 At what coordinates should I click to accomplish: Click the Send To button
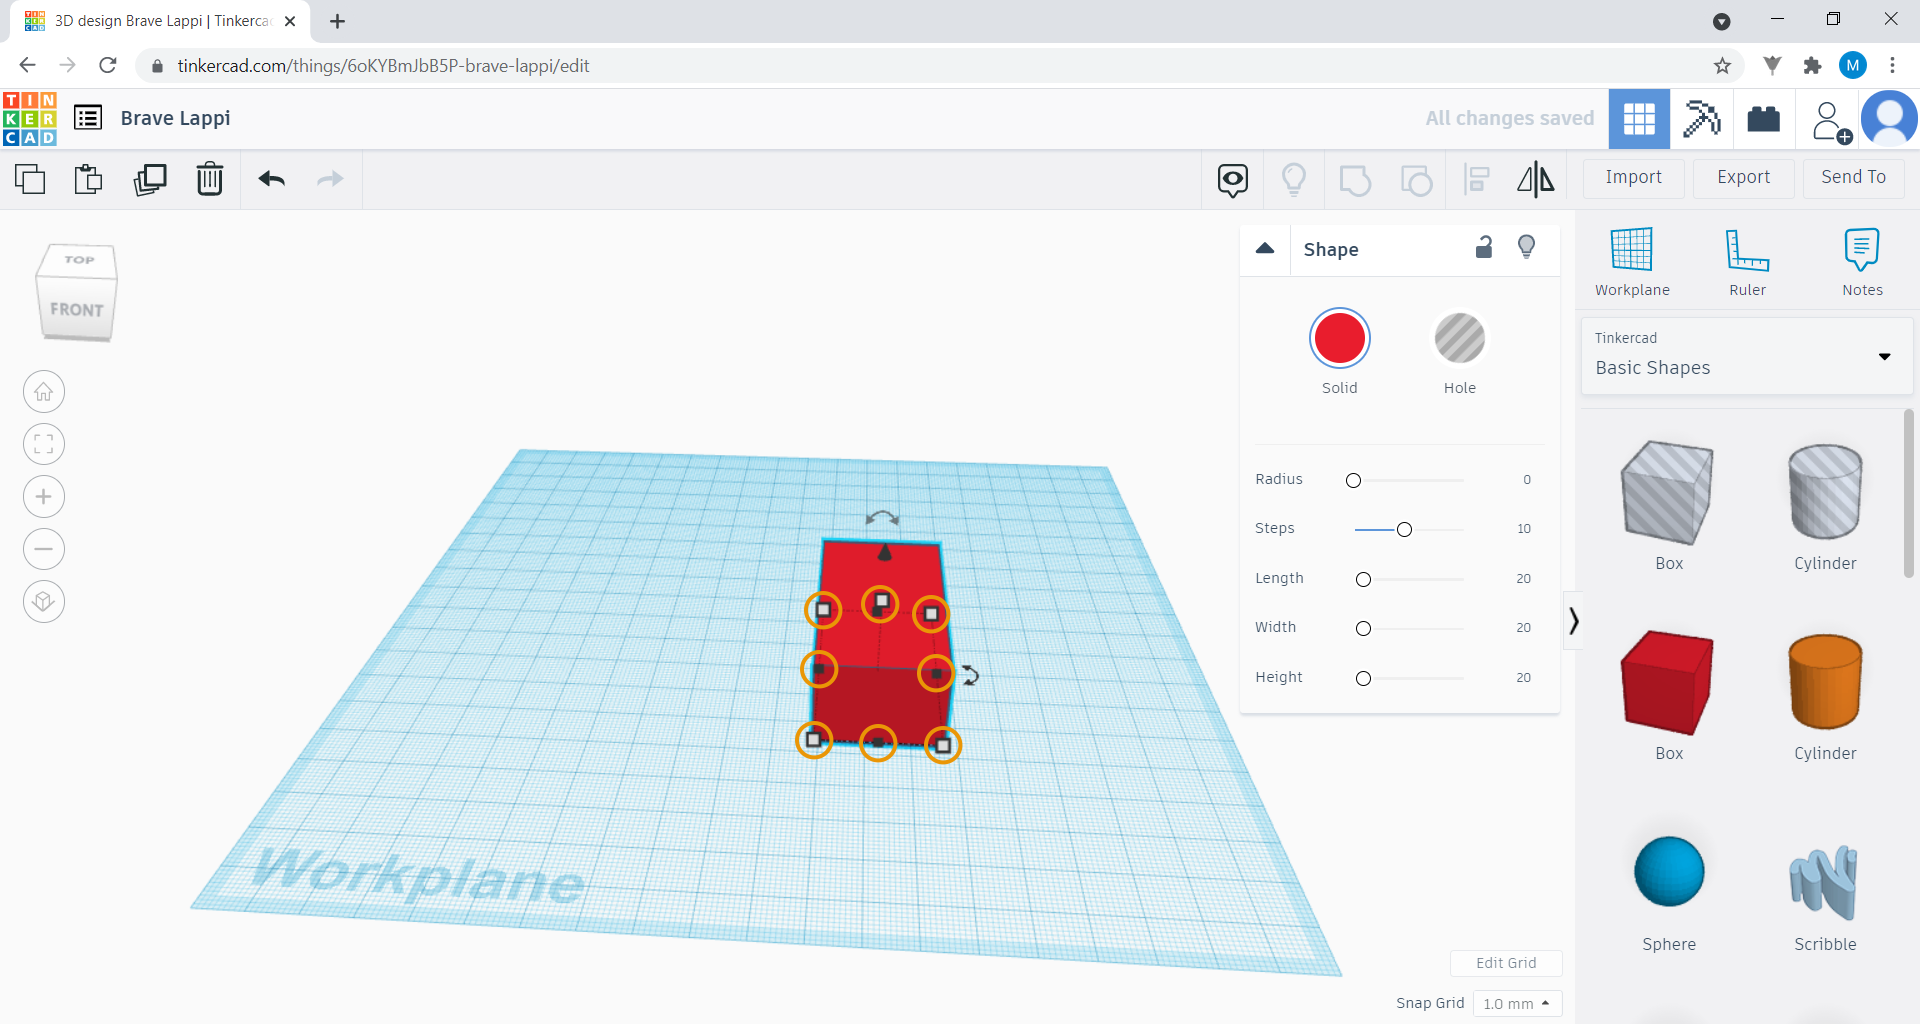pos(1853,178)
